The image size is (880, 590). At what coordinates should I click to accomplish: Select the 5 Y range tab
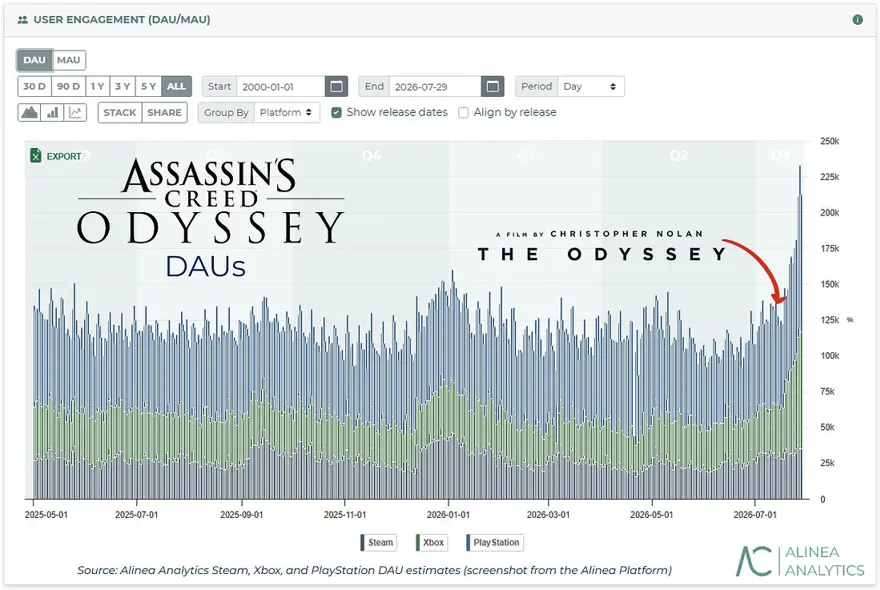(148, 86)
